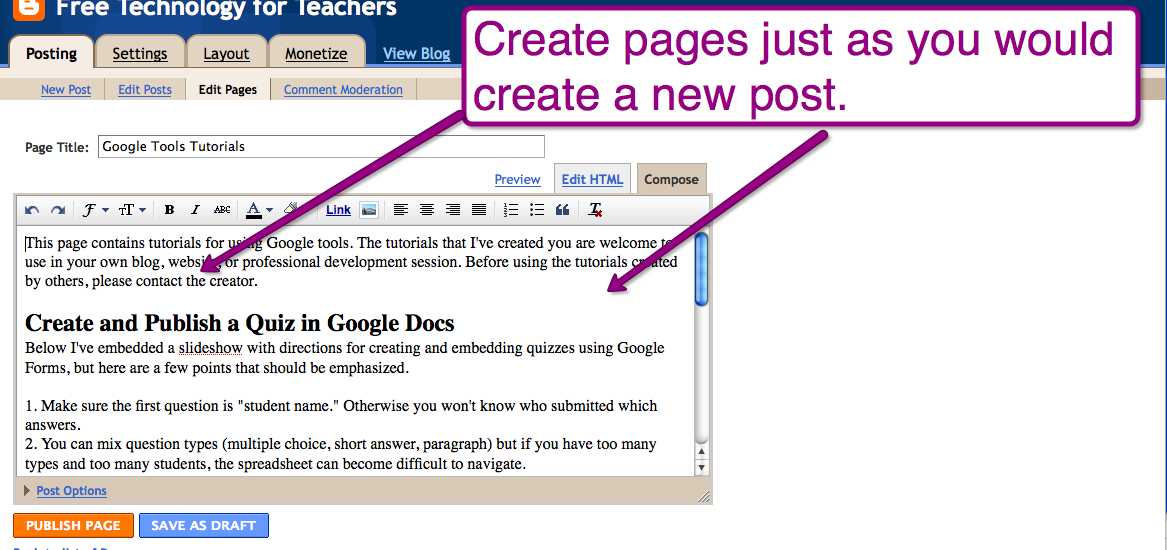Apply strikethrough formatting

pyautogui.click(x=222, y=211)
